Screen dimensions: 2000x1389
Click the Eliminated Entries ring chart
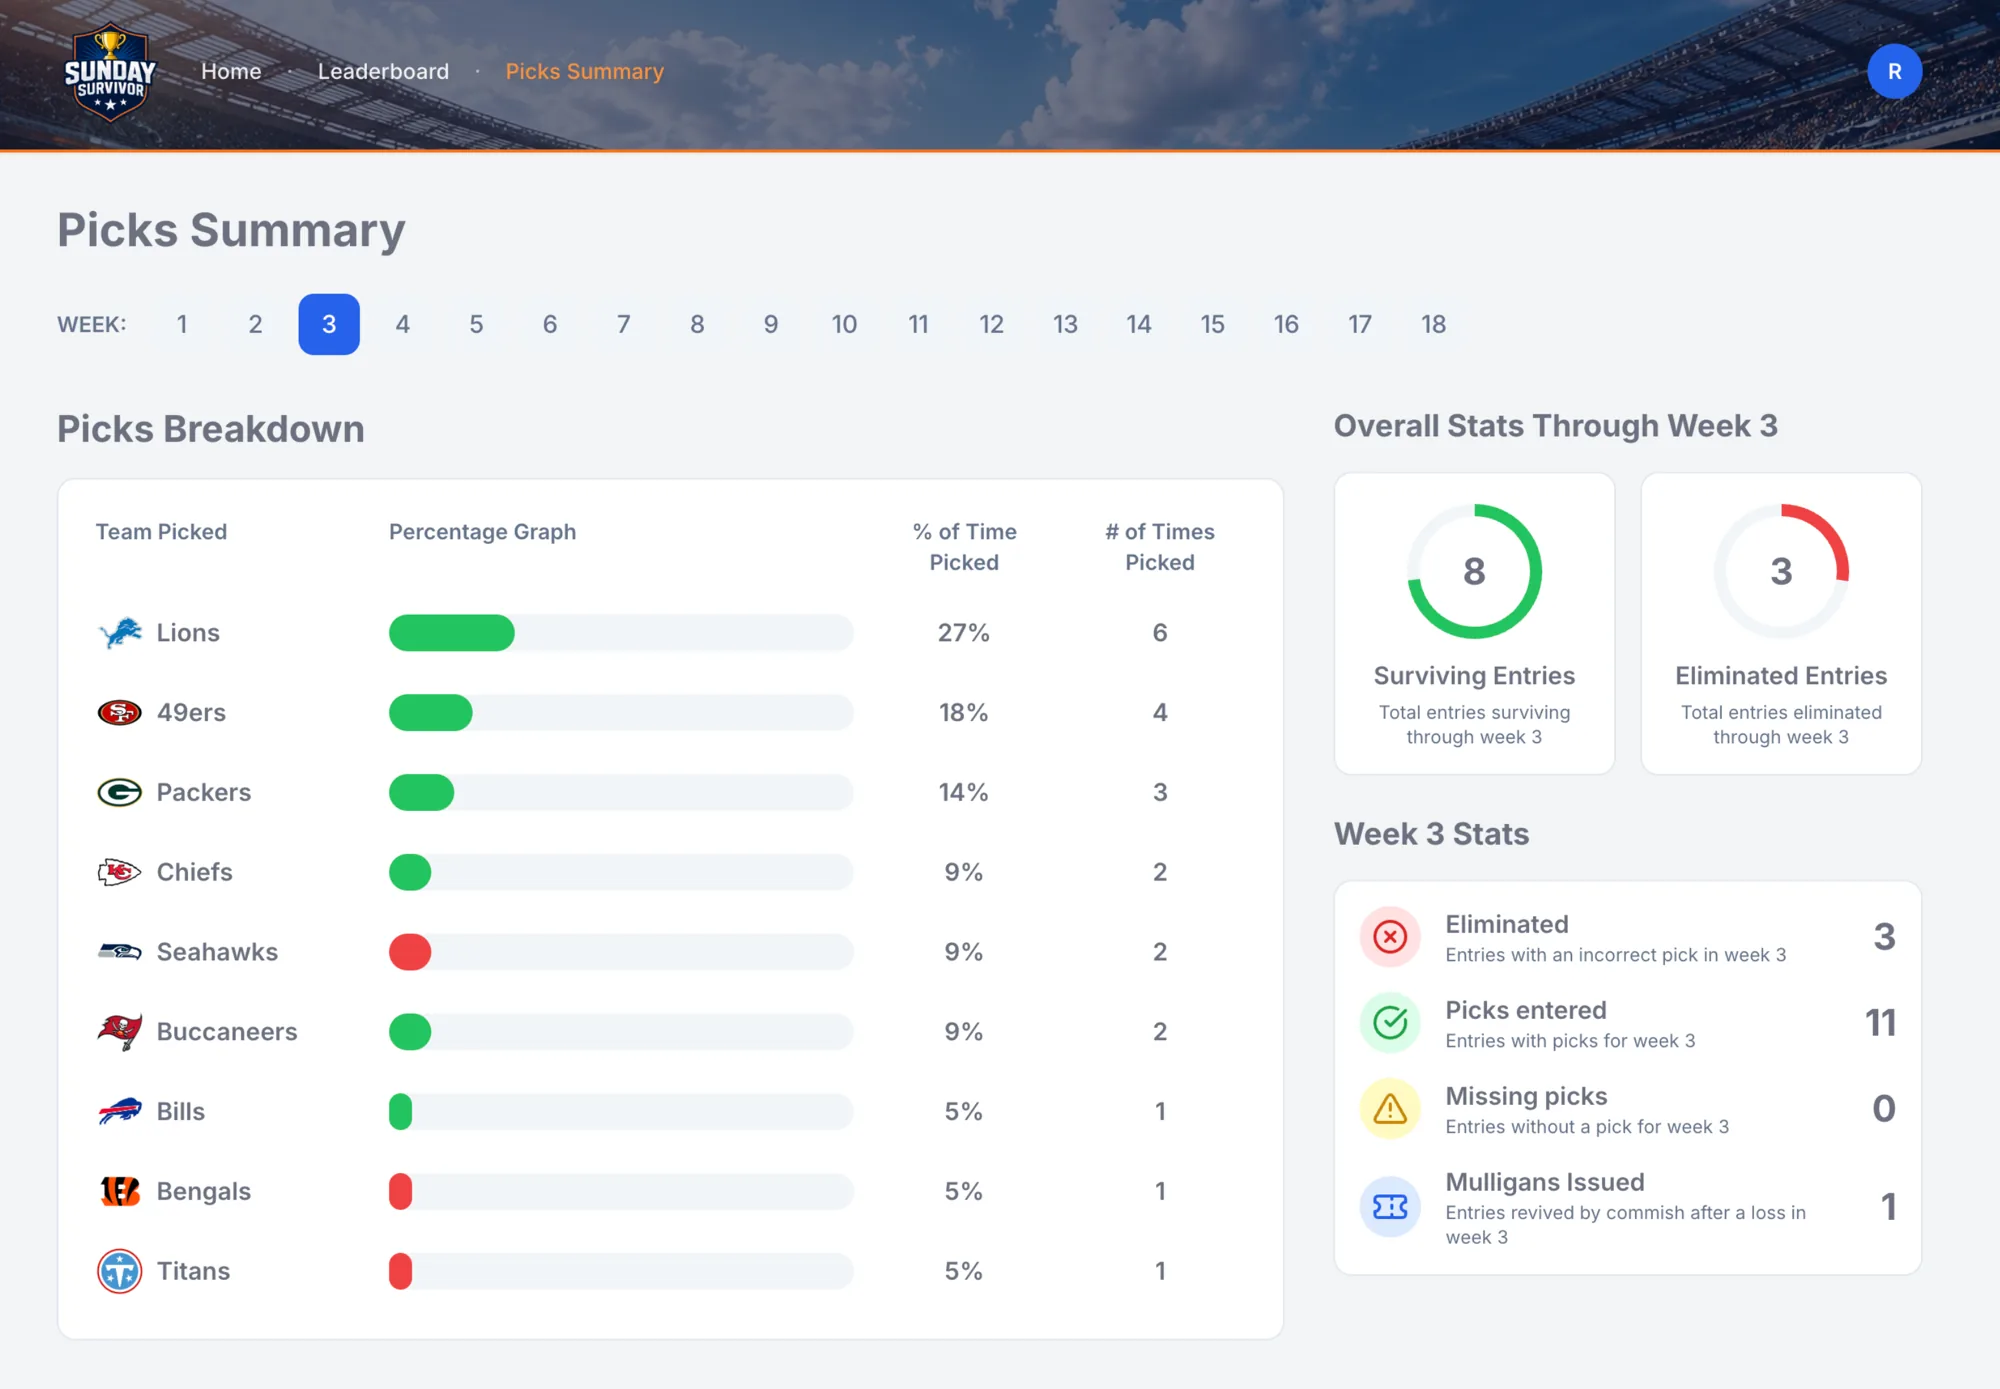[1781, 571]
